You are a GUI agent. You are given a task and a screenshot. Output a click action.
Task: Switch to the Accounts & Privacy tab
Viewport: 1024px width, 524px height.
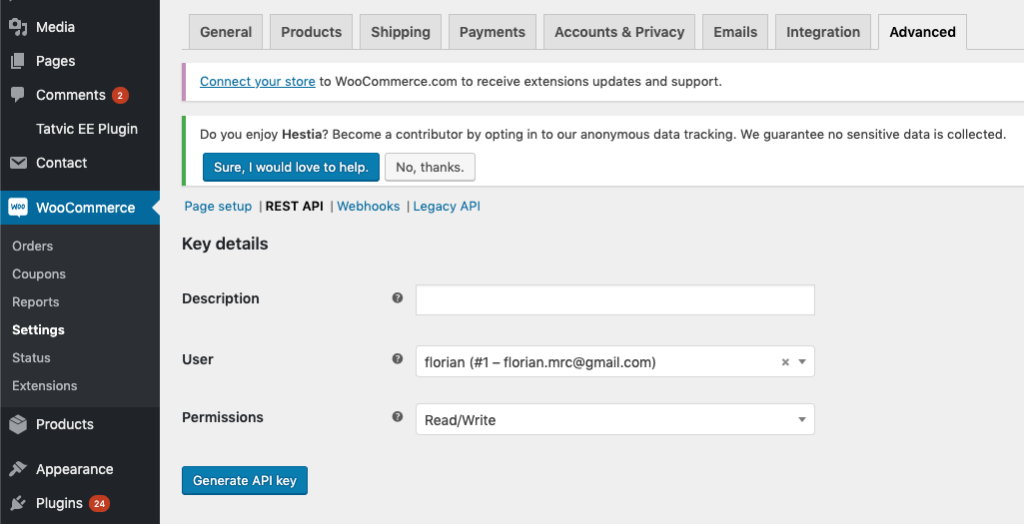coord(619,32)
